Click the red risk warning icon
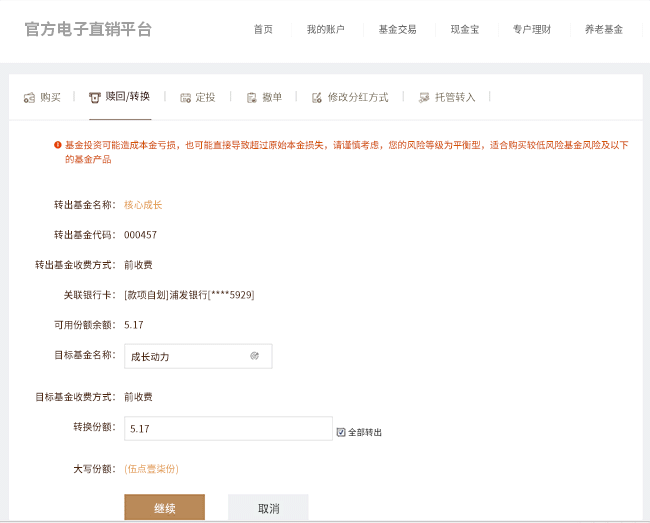650x523 pixels. click(58, 145)
